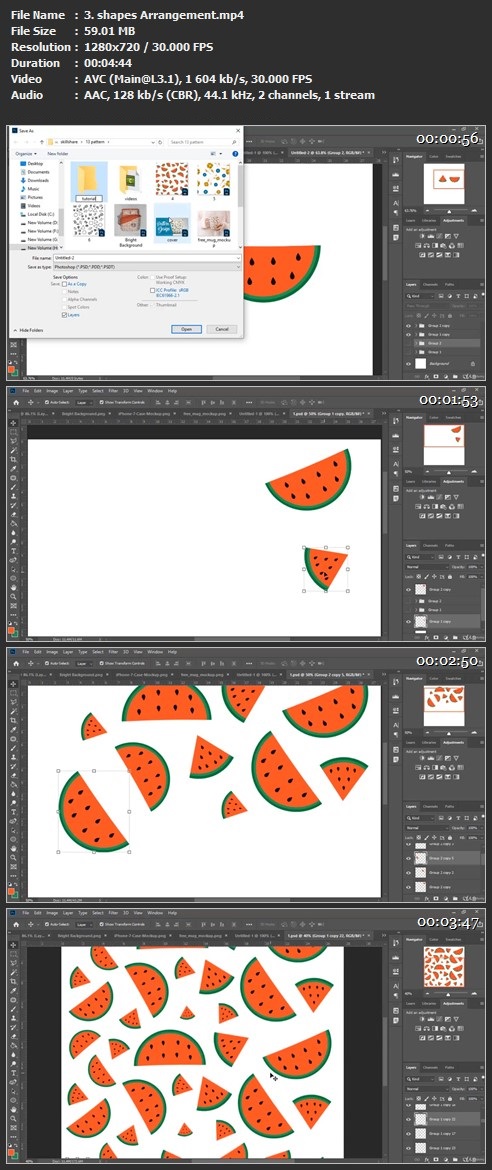Image resolution: width=492 pixels, height=1170 pixels.
Task: Click the Open button in Save As dialog
Action: [x=186, y=329]
